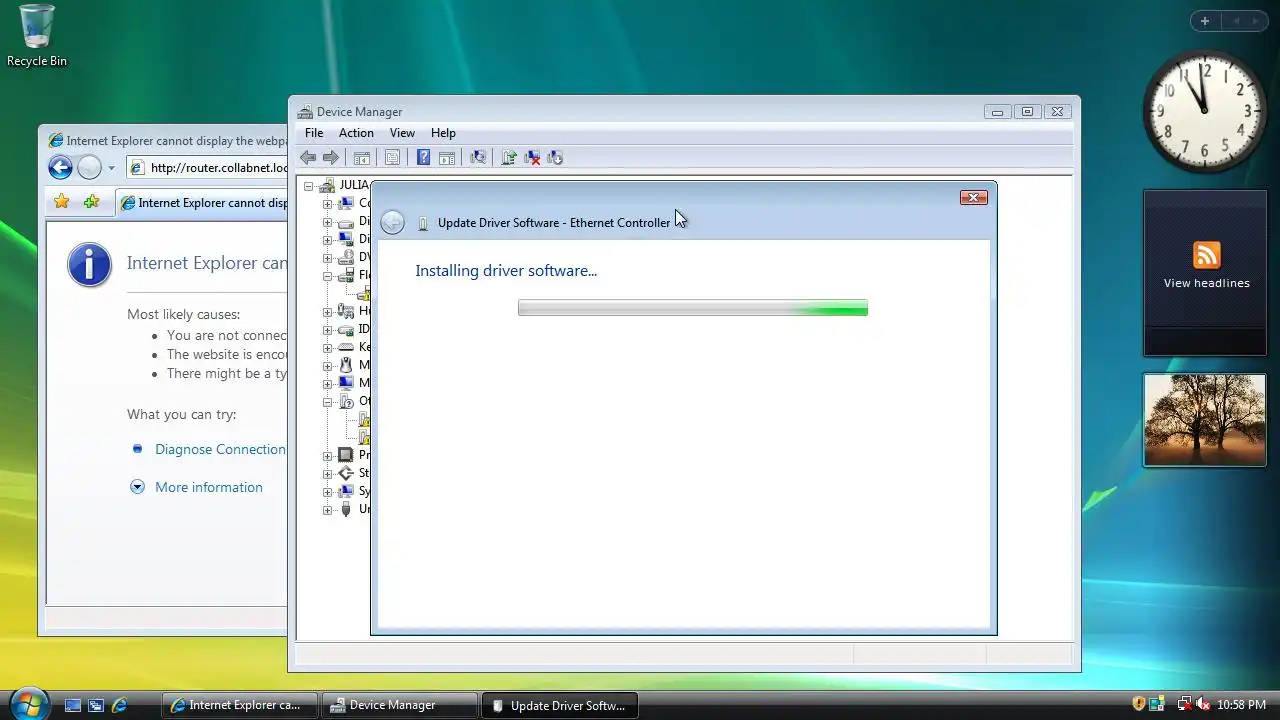Click the muted volume tray icon
This screenshot has height=720, width=1280.
(1203, 705)
